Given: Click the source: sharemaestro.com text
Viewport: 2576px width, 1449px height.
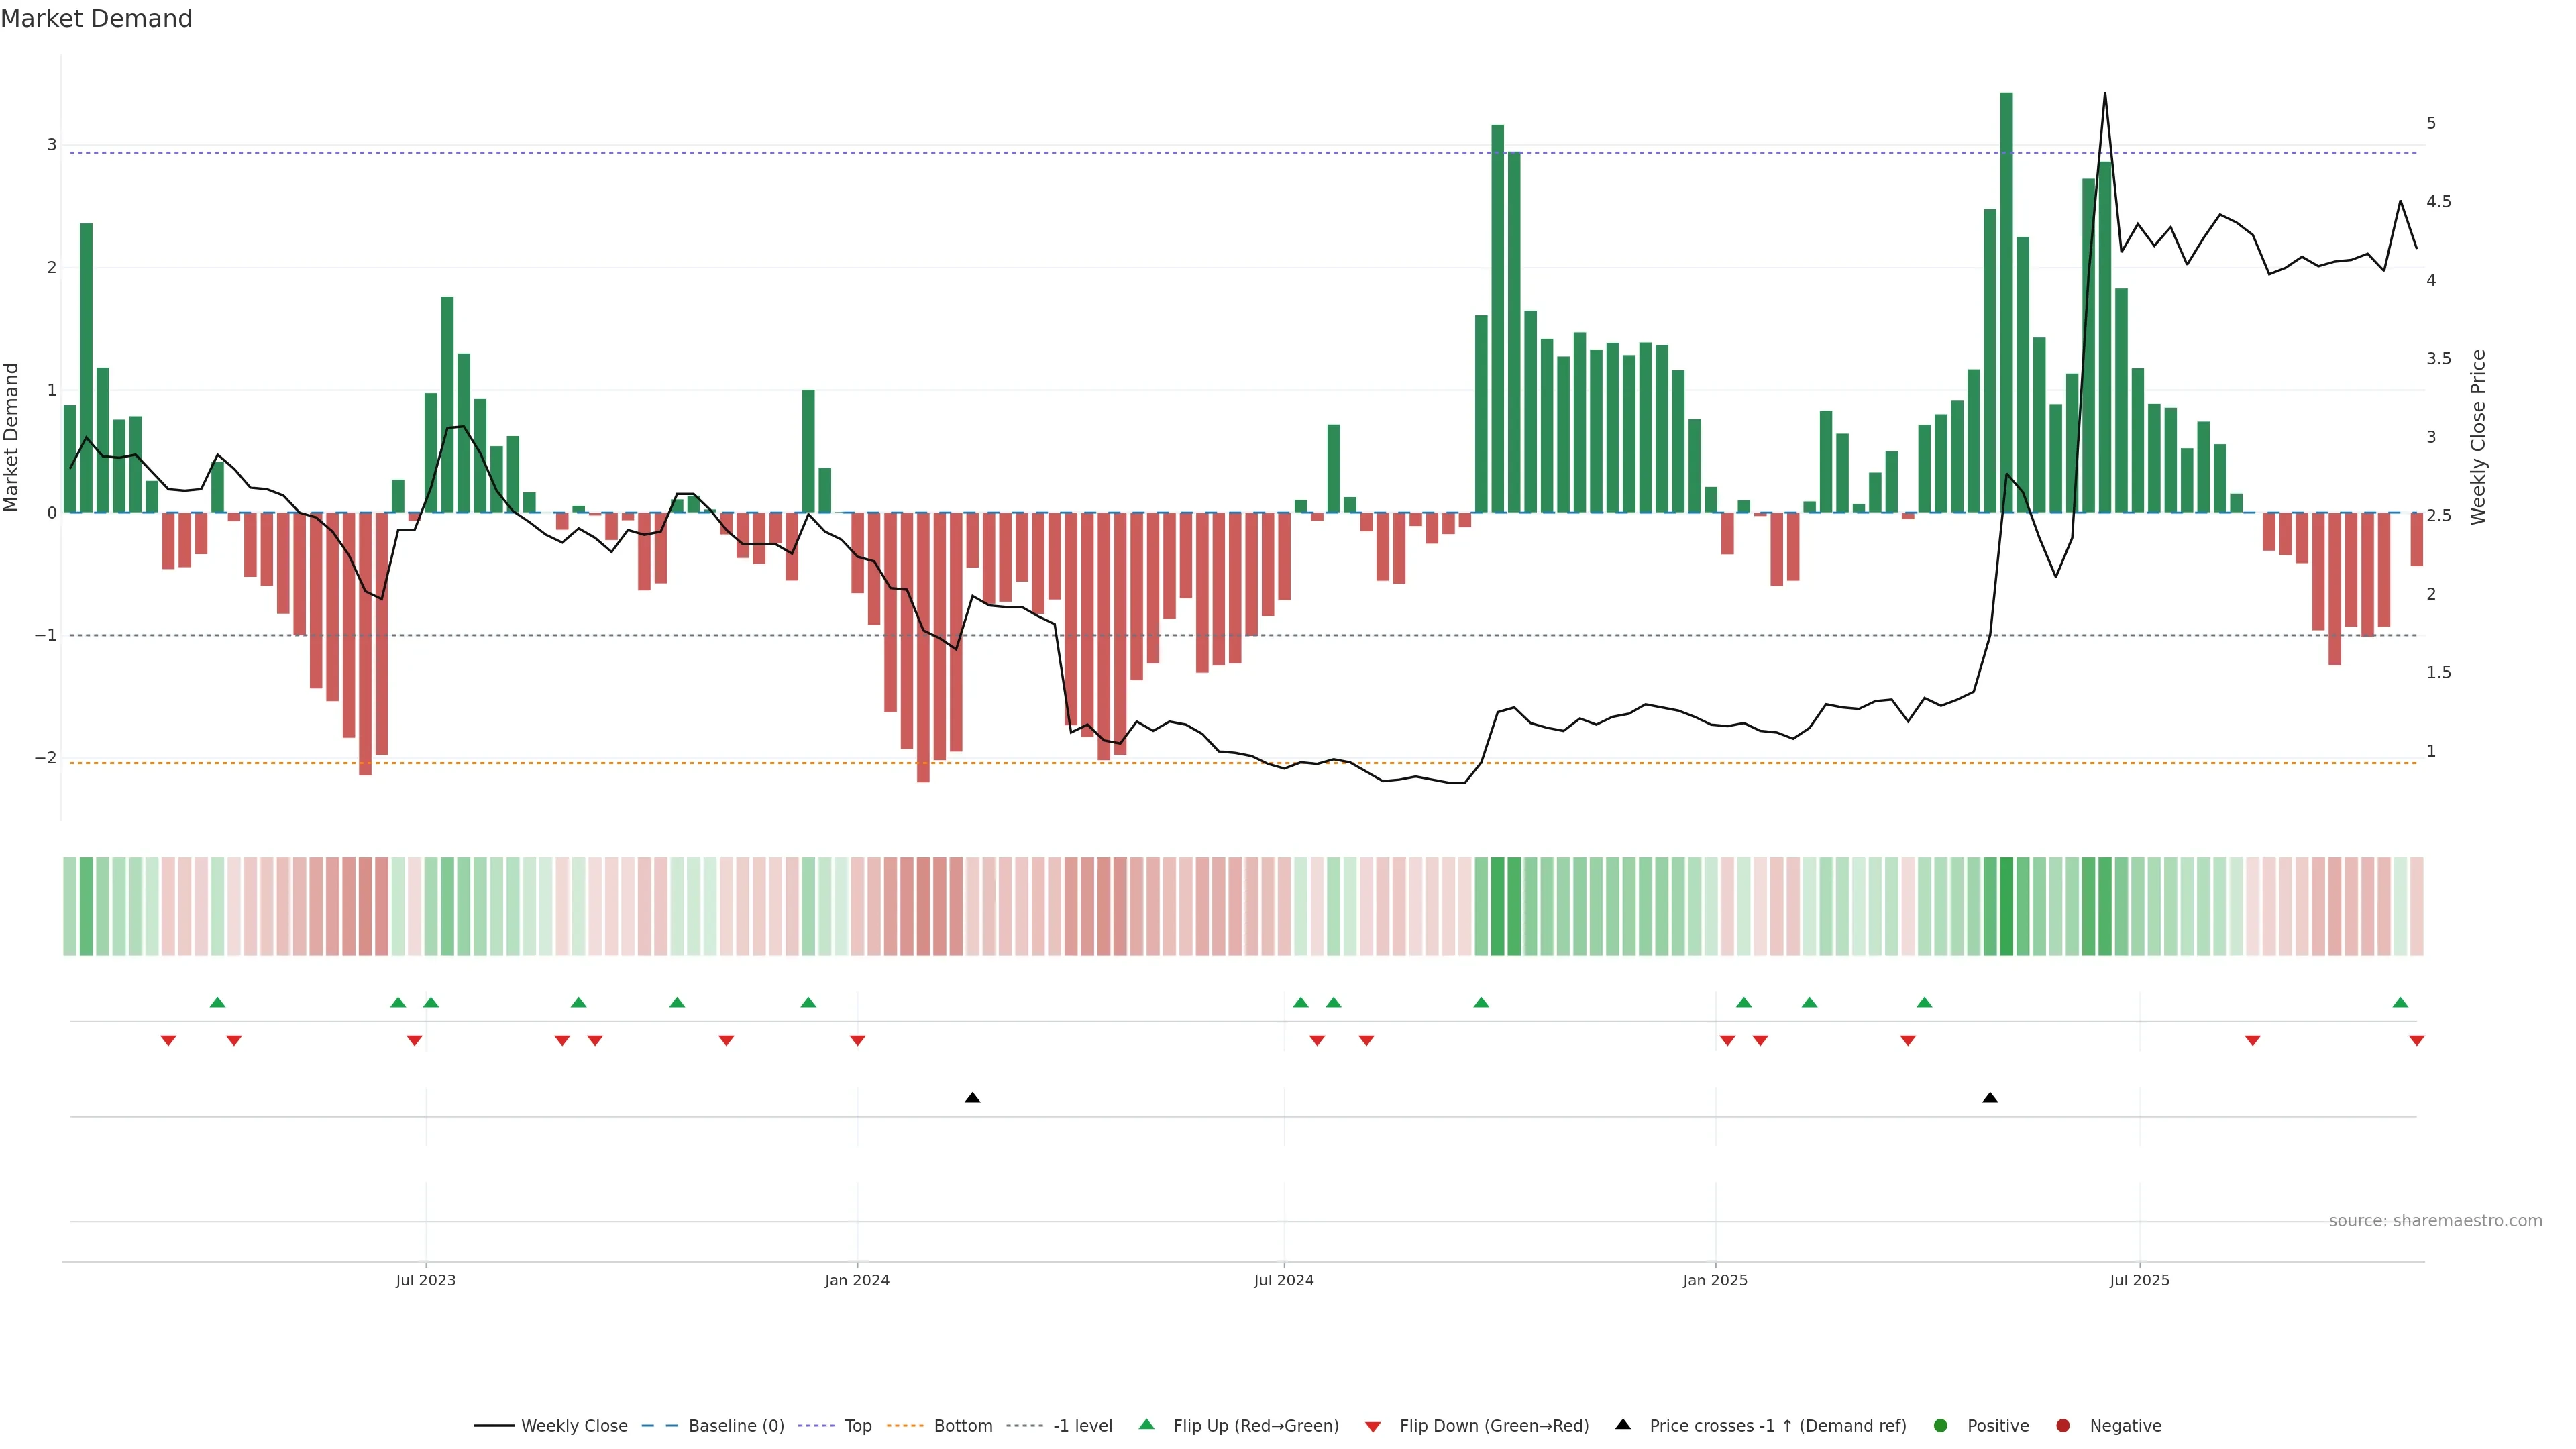Looking at the screenshot, I should 2435,1221.
